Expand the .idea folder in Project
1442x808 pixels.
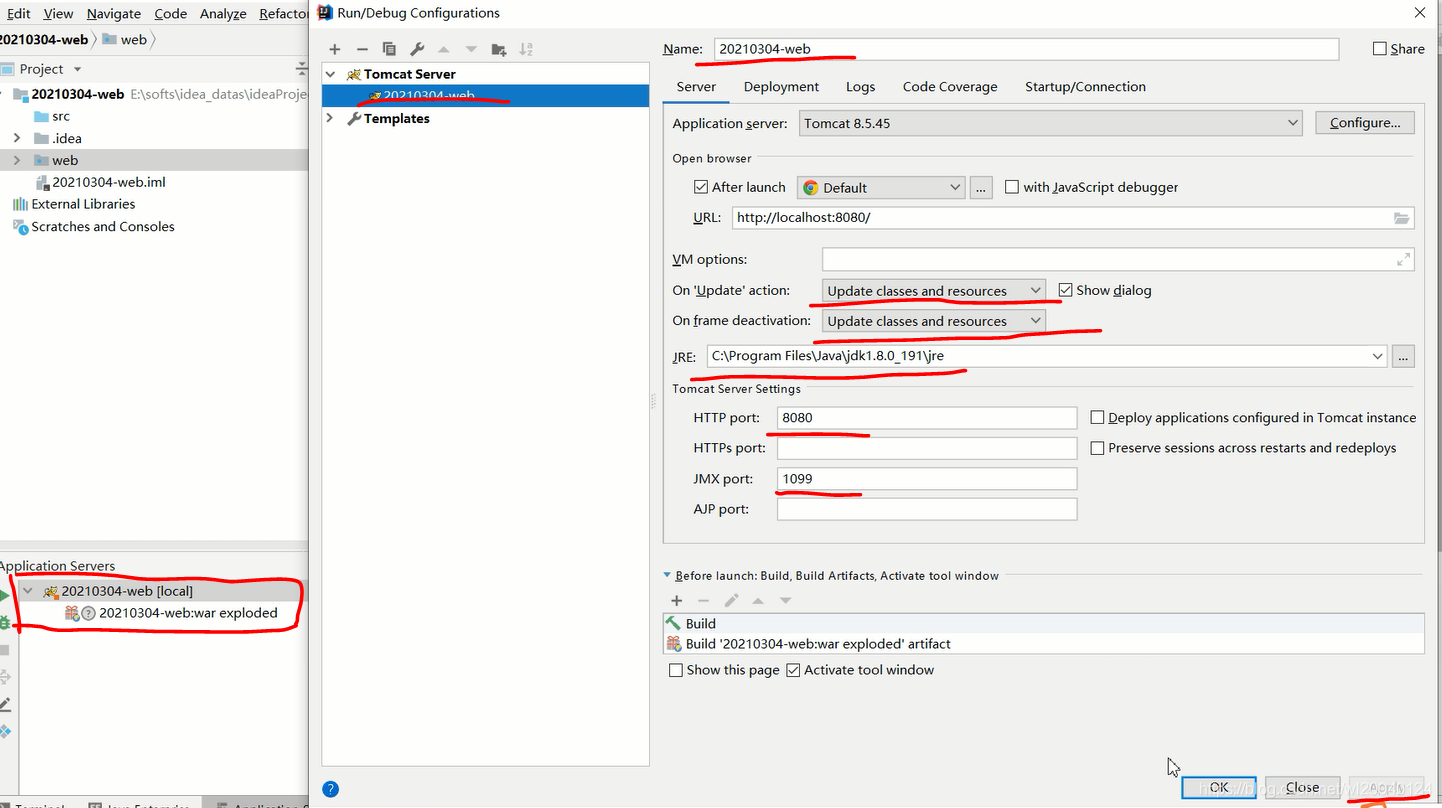tap(16, 138)
